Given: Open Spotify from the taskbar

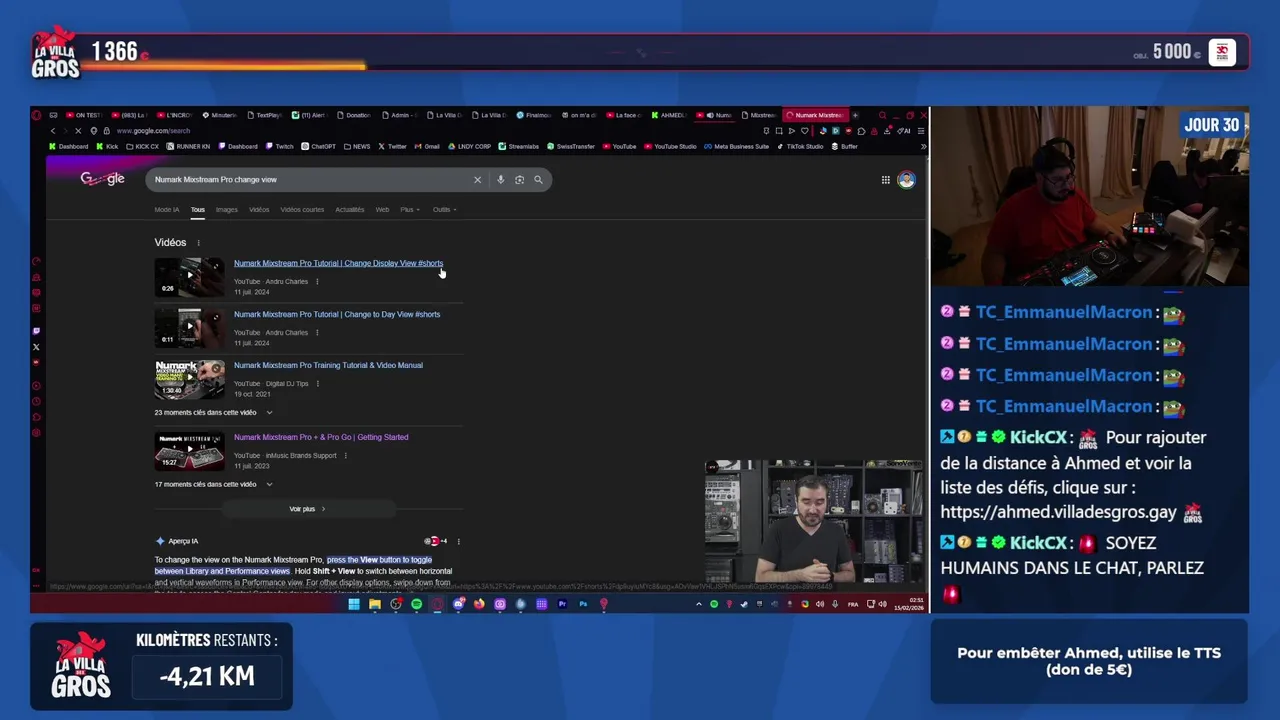Looking at the screenshot, I should 416,604.
